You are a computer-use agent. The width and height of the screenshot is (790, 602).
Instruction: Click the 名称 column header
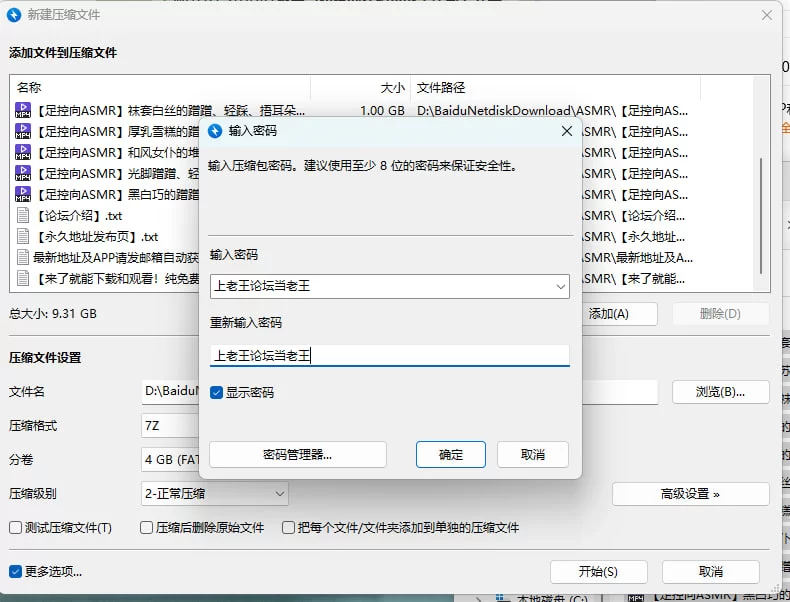point(160,88)
